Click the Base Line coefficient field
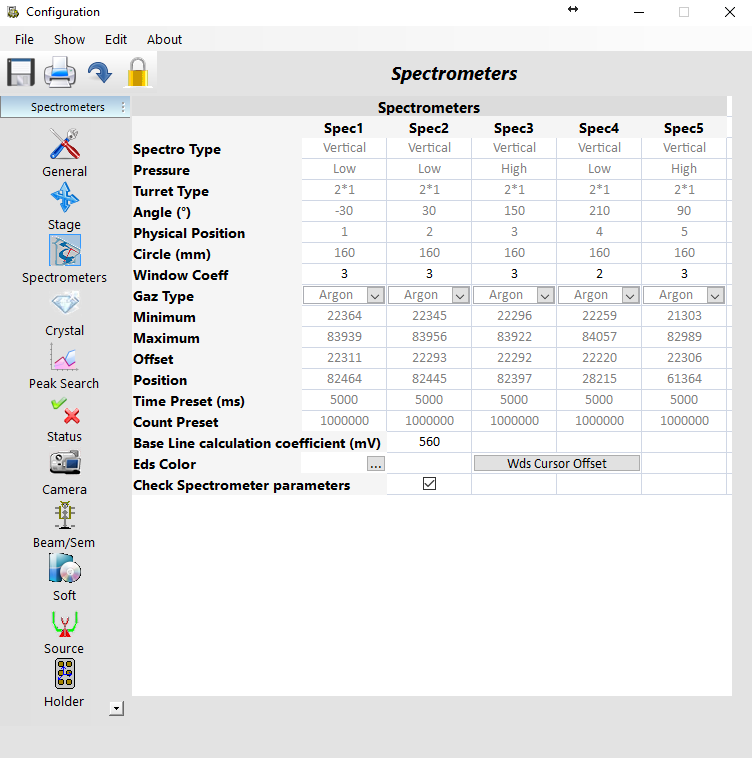This screenshot has width=752, height=758. click(x=429, y=442)
